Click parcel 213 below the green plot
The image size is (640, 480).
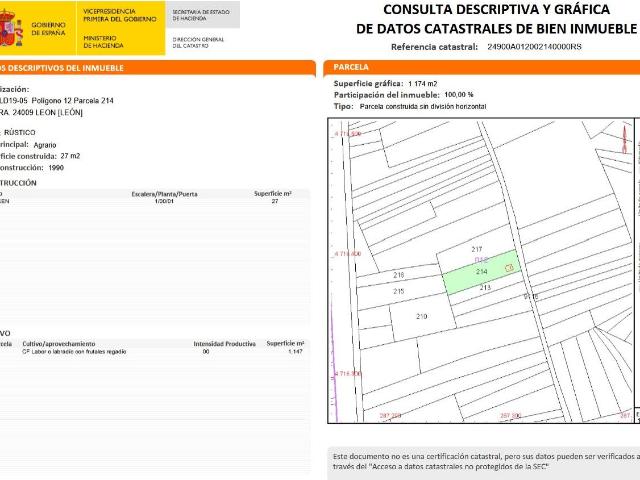[485, 288]
